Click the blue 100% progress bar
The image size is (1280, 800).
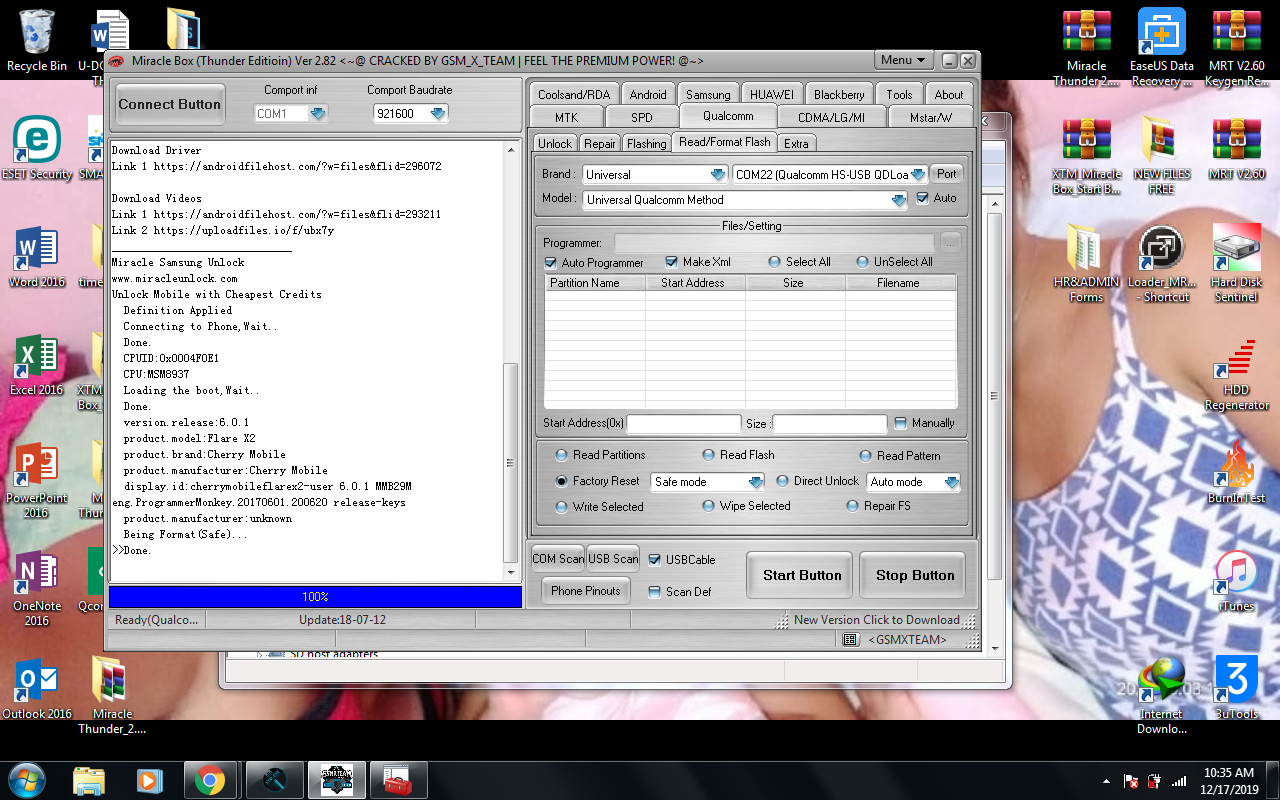(315, 597)
